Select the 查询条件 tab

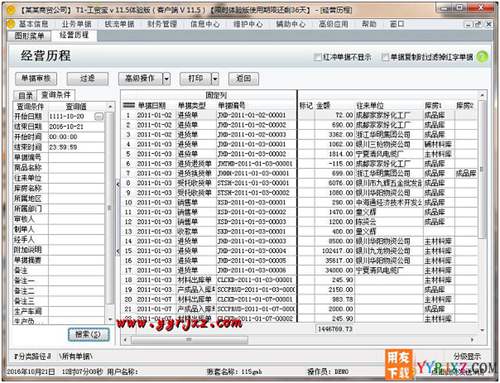pos(56,95)
